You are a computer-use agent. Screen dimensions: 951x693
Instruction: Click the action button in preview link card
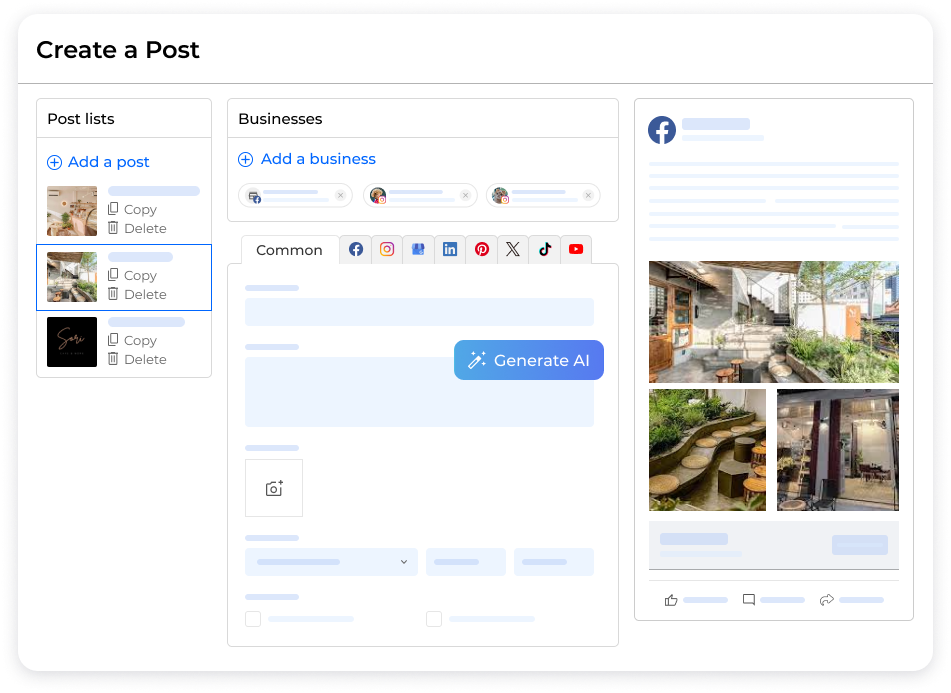(x=859, y=544)
